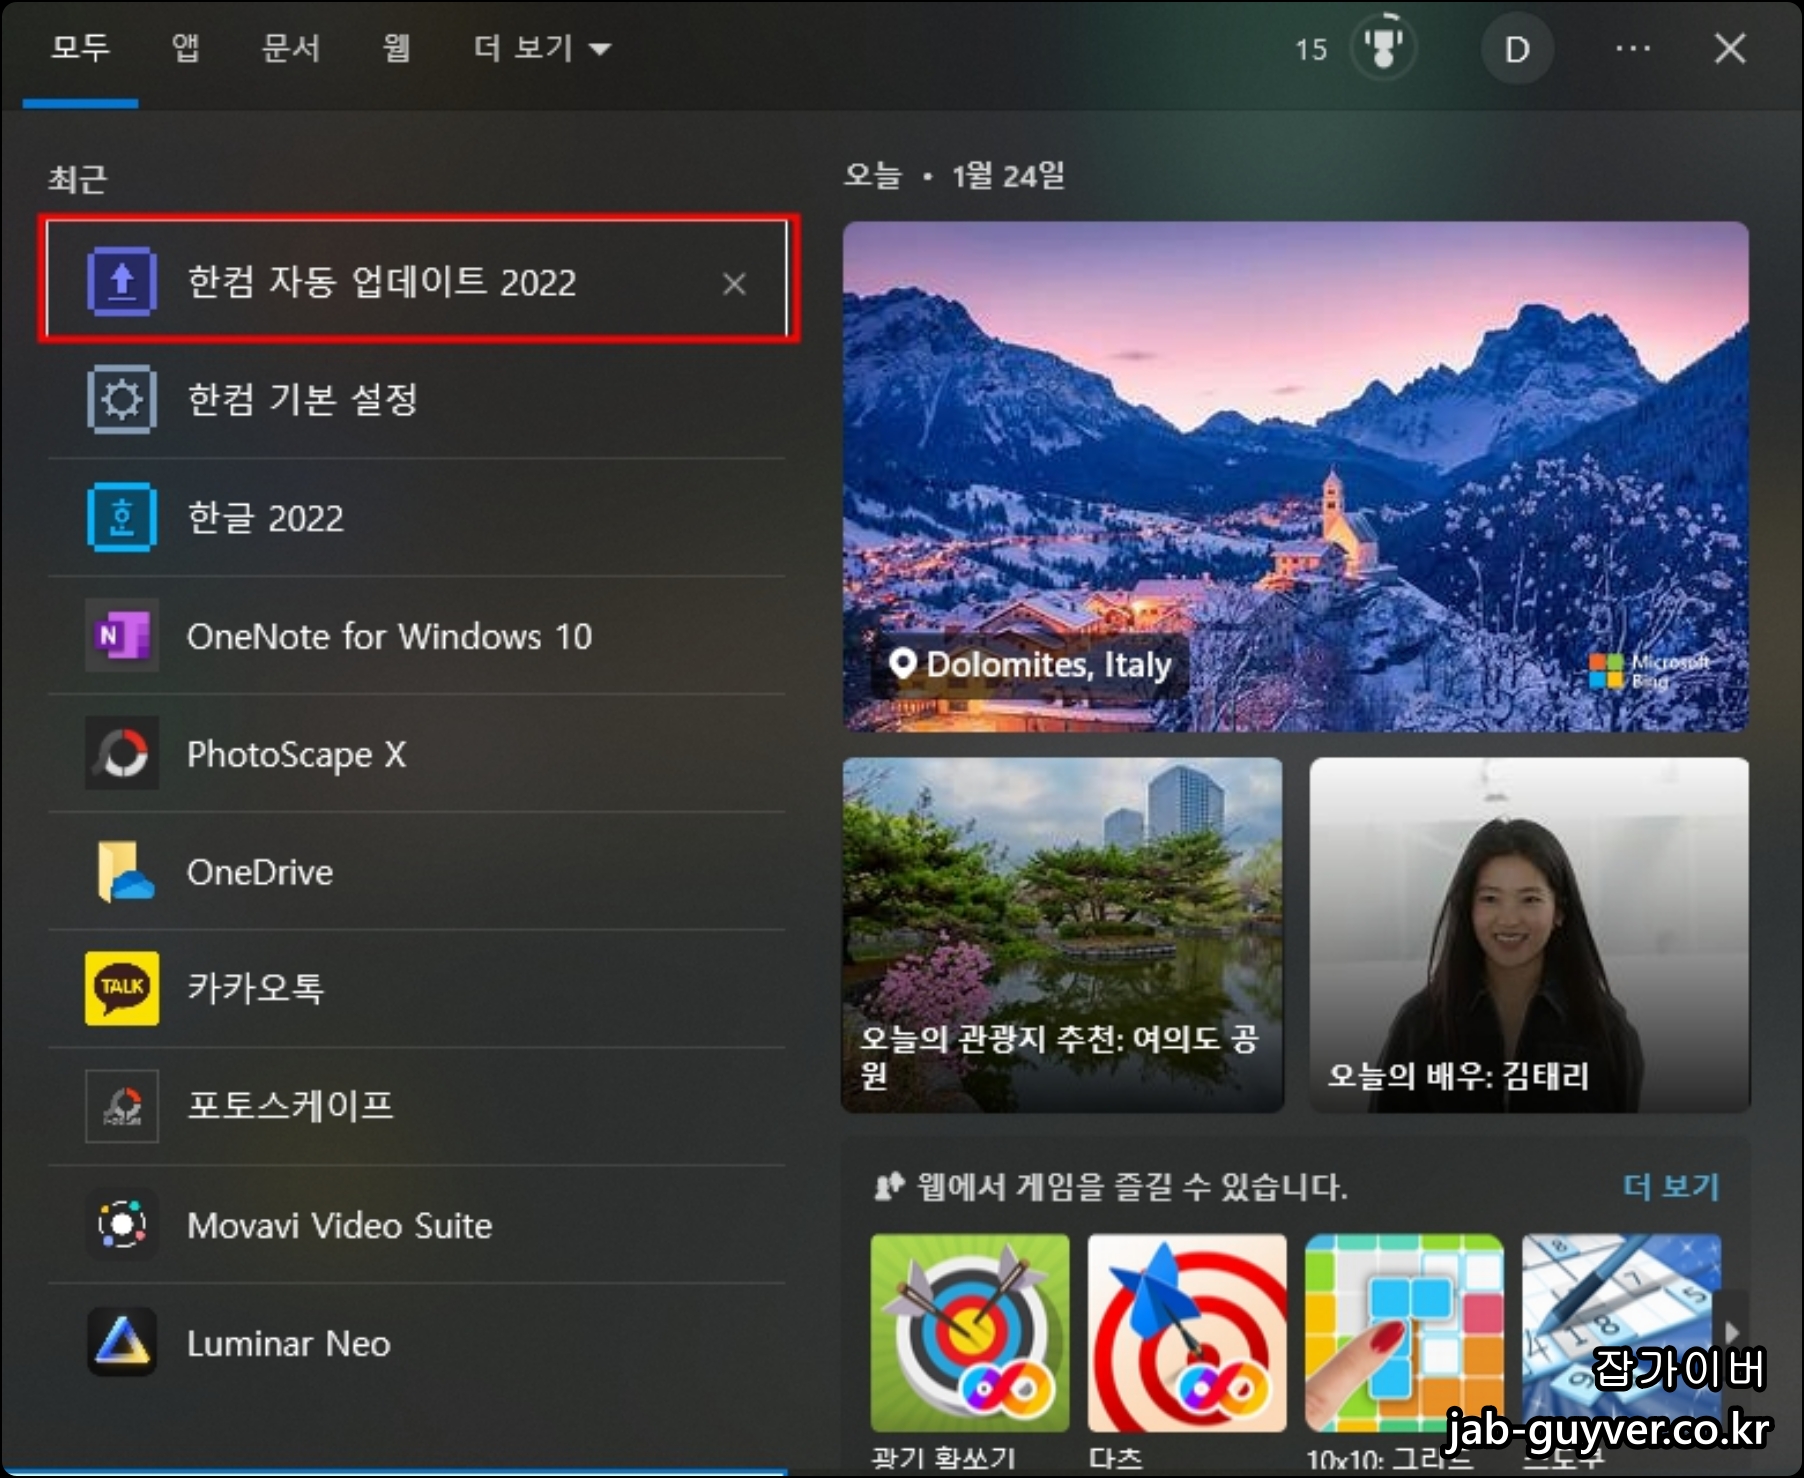This screenshot has width=1804, height=1478.
Task: Open the Dolomites, Italy Bing image
Action: coord(1295,476)
